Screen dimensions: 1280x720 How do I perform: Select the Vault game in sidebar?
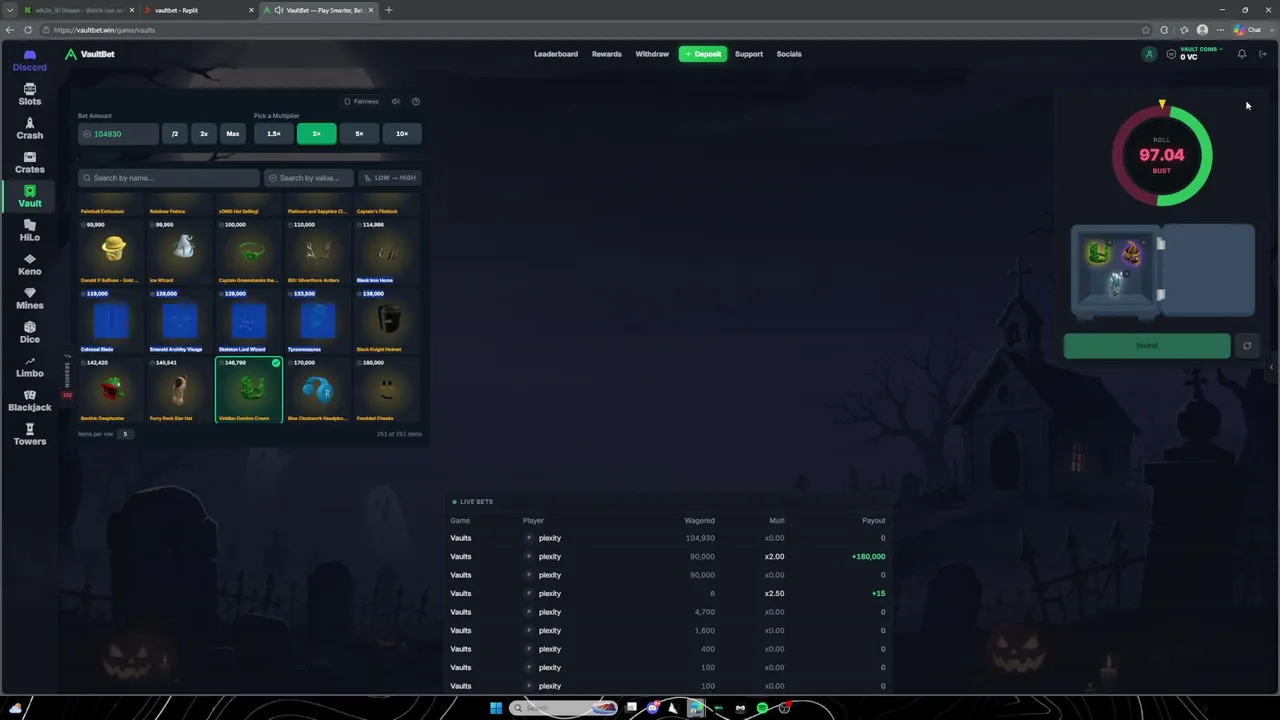(30, 196)
